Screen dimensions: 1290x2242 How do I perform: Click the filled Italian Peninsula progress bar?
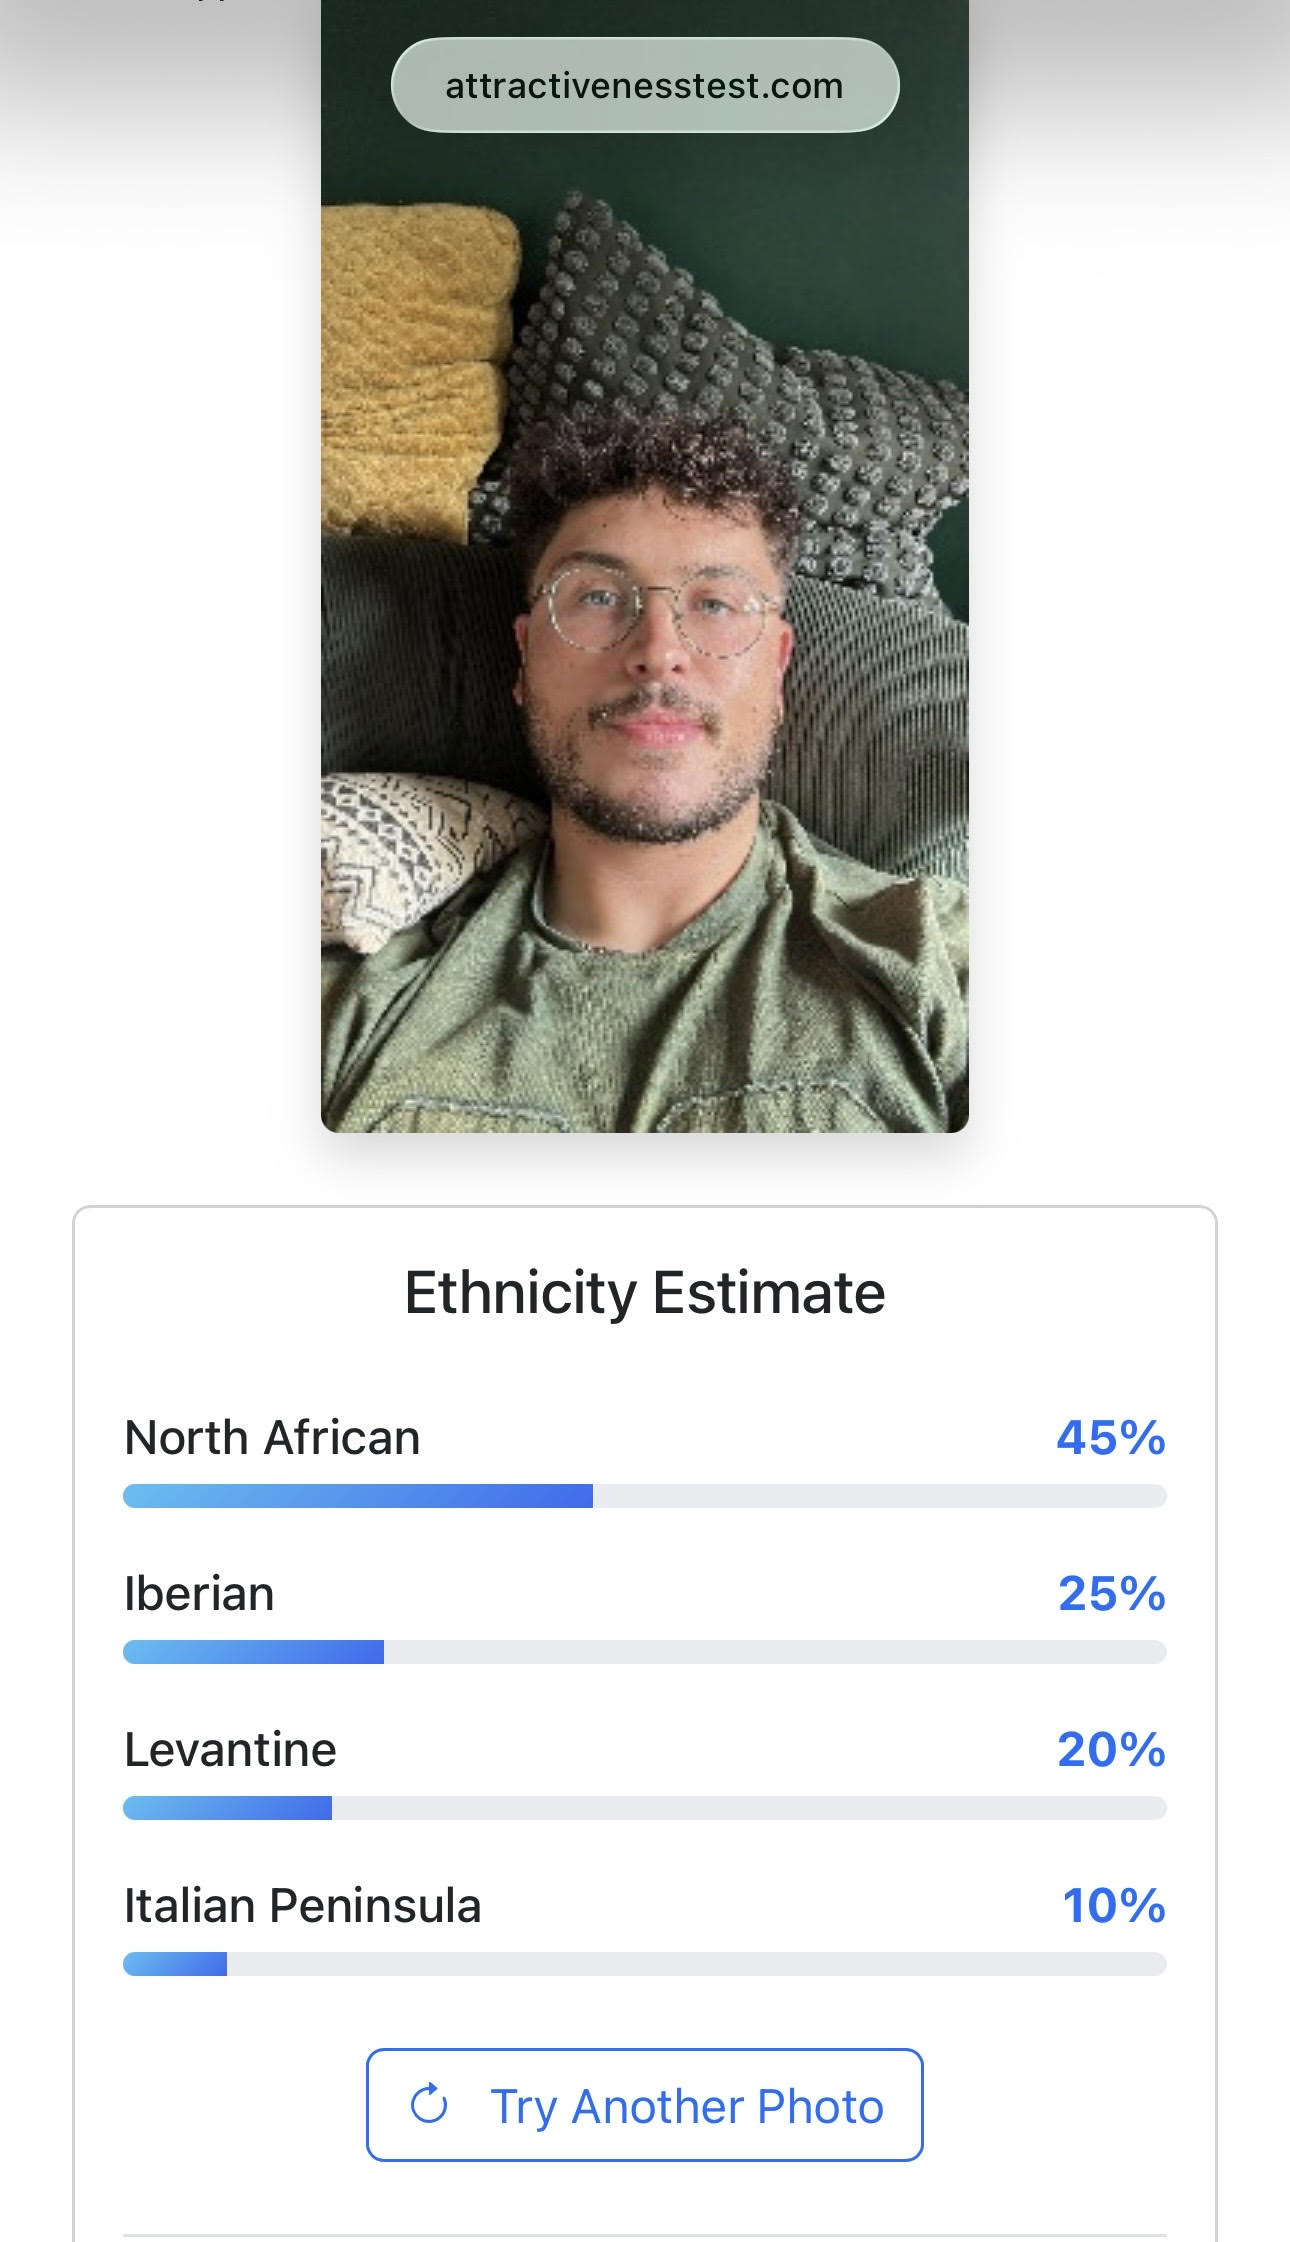pos(175,1964)
